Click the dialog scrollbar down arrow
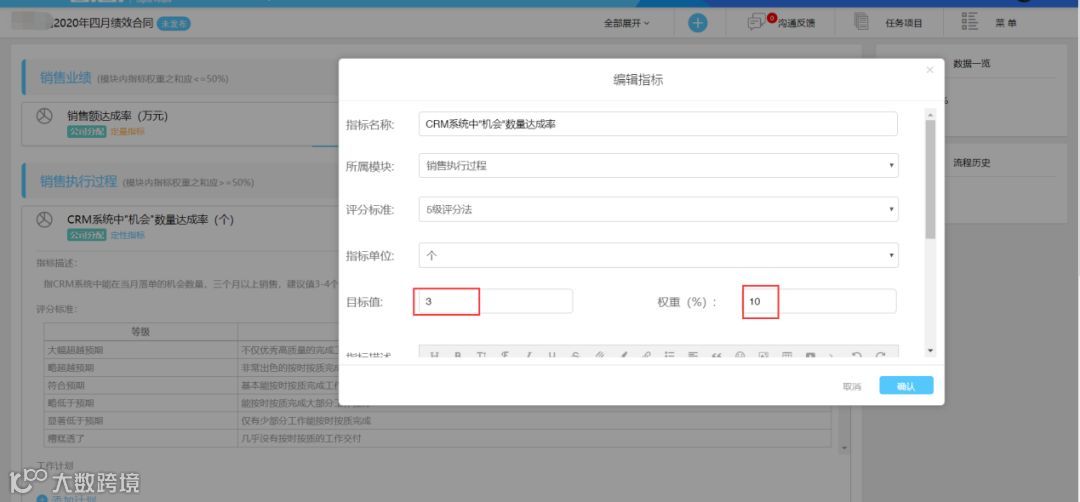This screenshot has height=502, width=1080. pos(931,351)
